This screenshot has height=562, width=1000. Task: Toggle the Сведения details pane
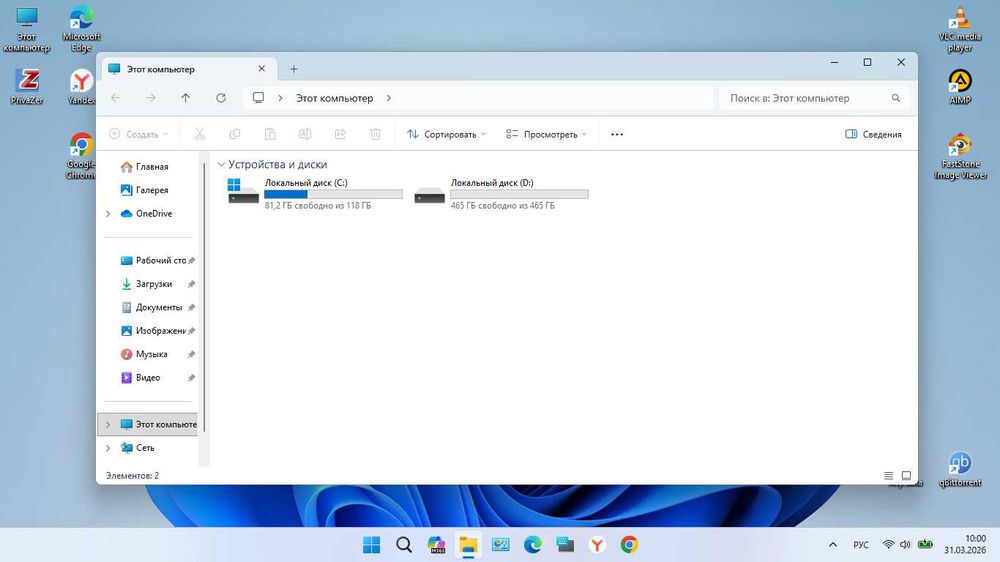click(x=873, y=134)
